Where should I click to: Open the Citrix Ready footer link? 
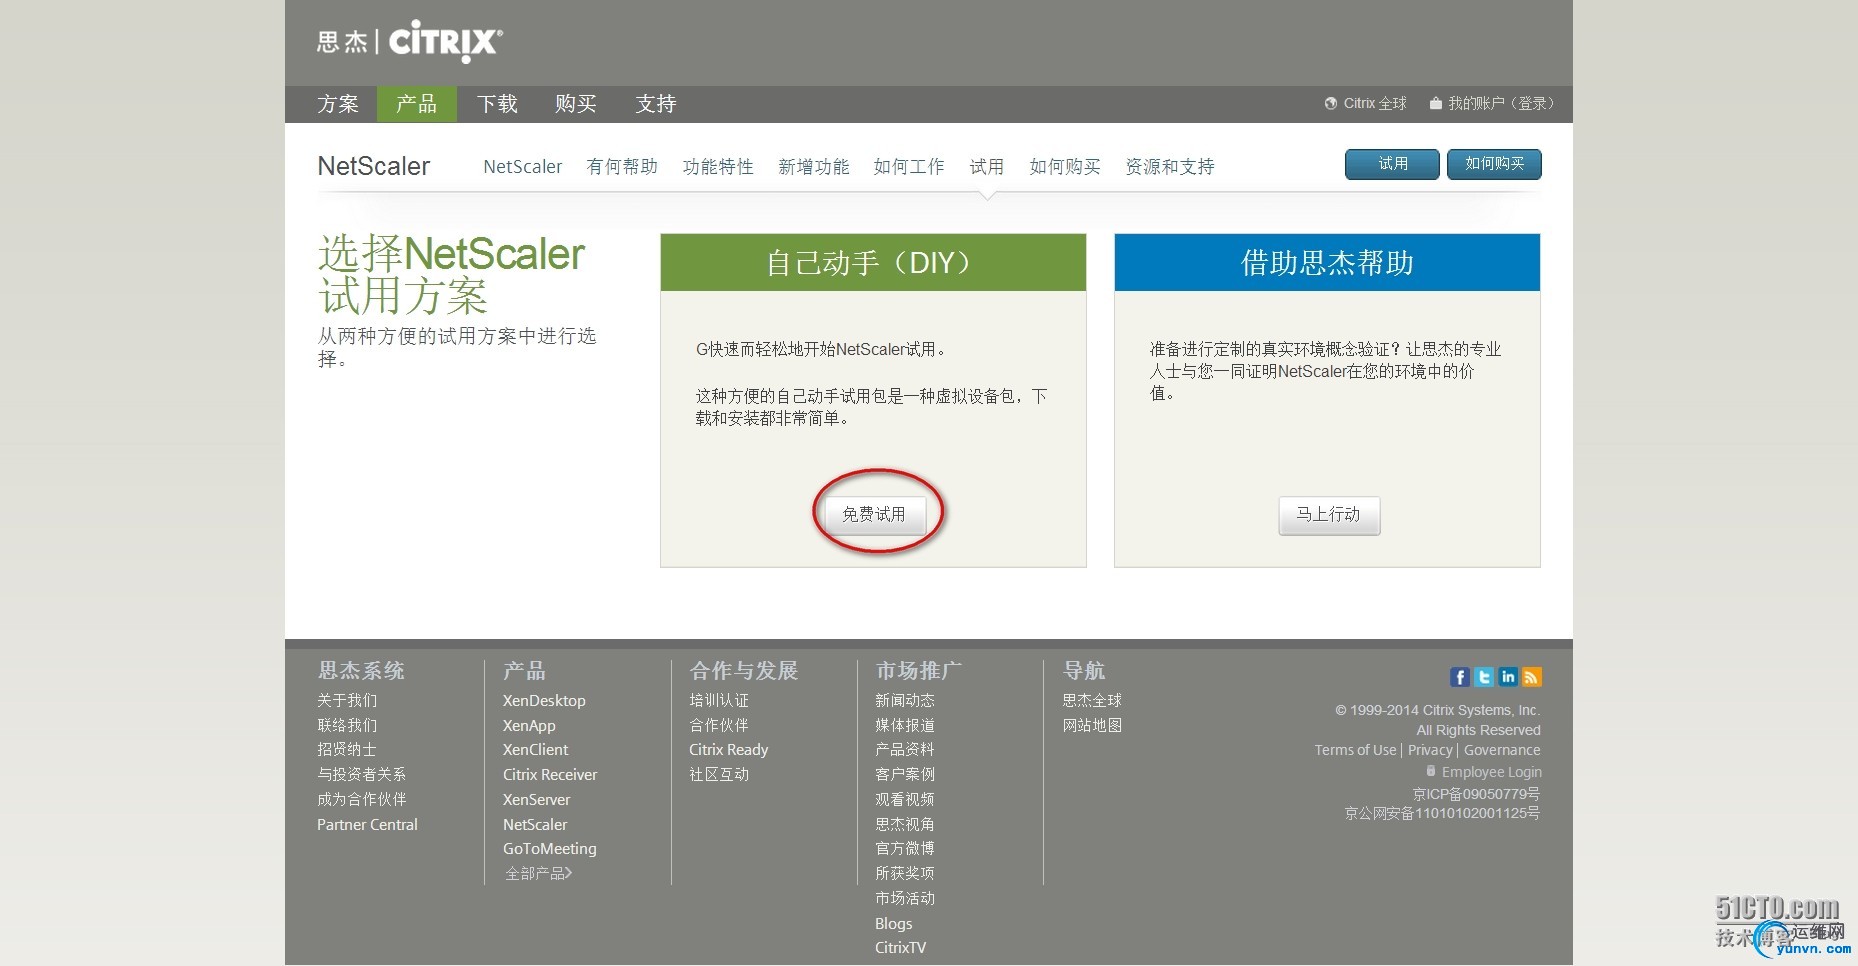point(728,750)
